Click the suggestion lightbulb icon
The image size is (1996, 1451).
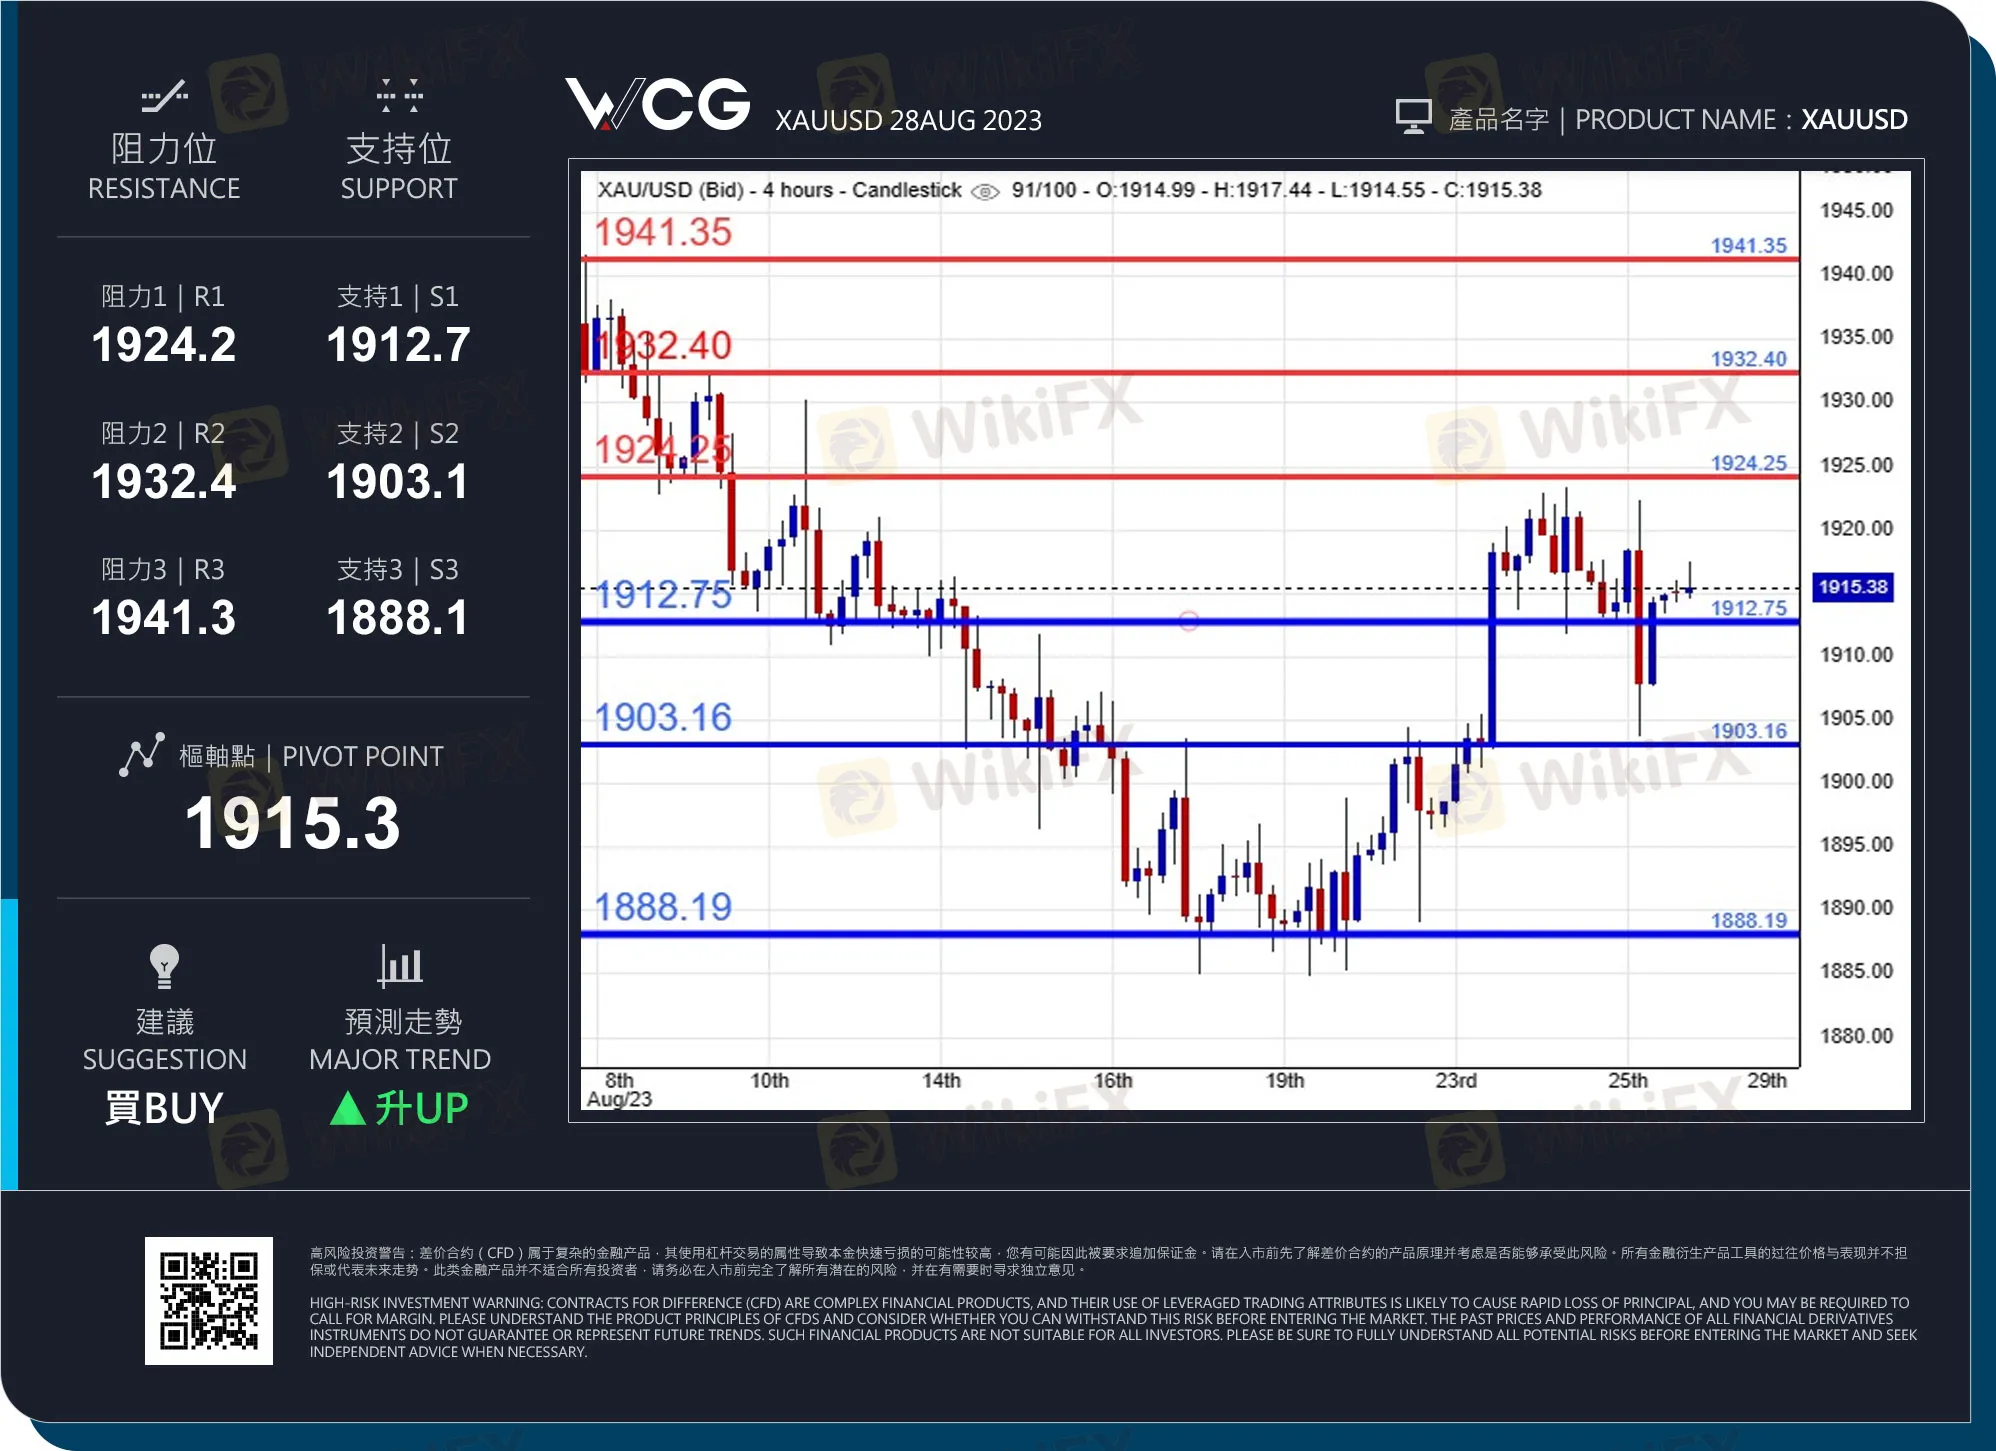click(x=164, y=966)
